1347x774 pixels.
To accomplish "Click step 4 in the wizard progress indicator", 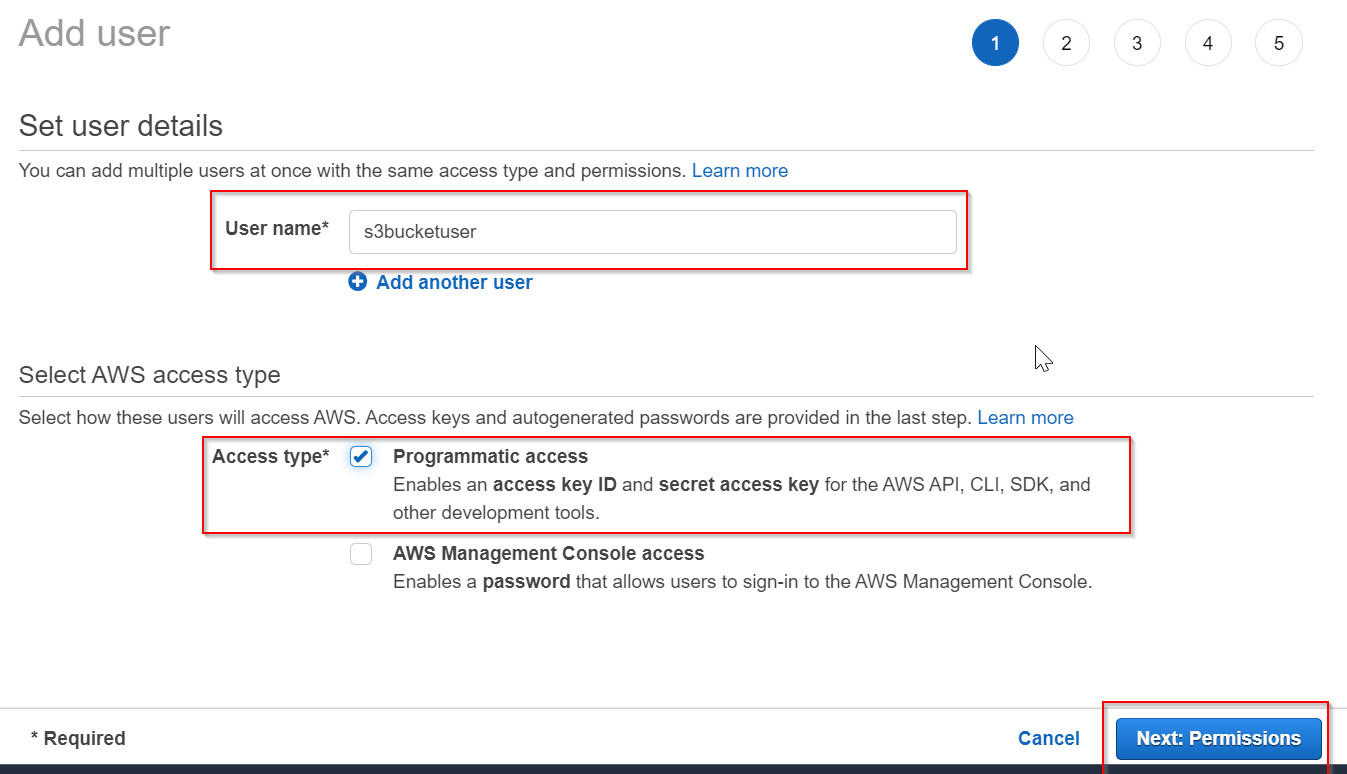I will click(x=1208, y=42).
